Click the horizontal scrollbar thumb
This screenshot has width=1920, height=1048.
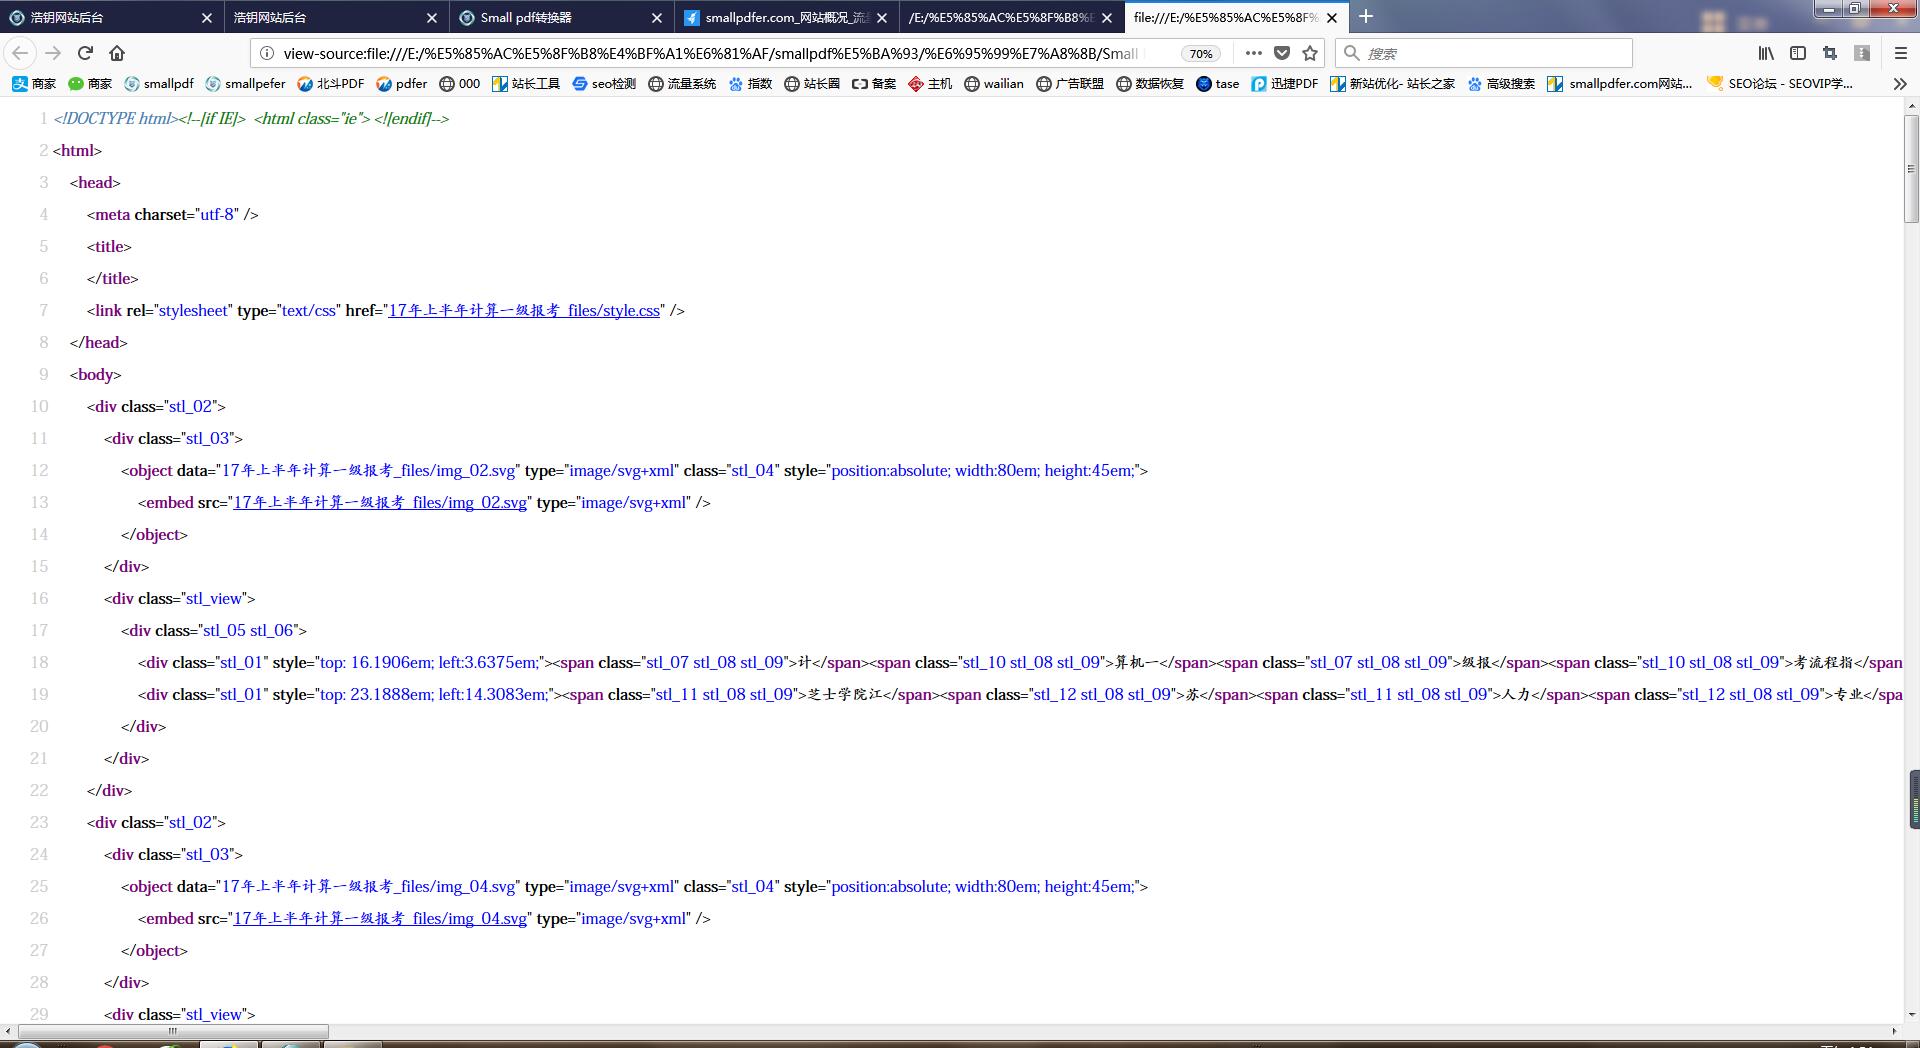pos(172,1031)
